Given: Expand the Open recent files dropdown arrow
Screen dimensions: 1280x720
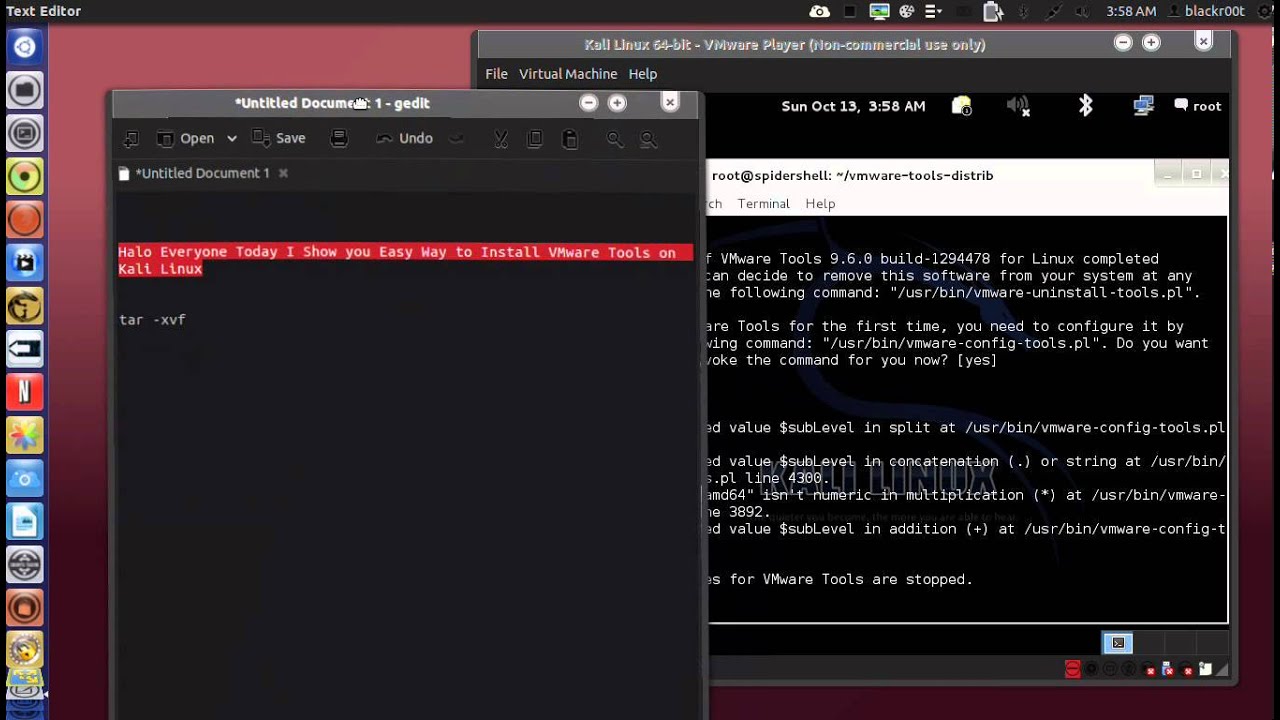Looking at the screenshot, I should coord(231,139).
